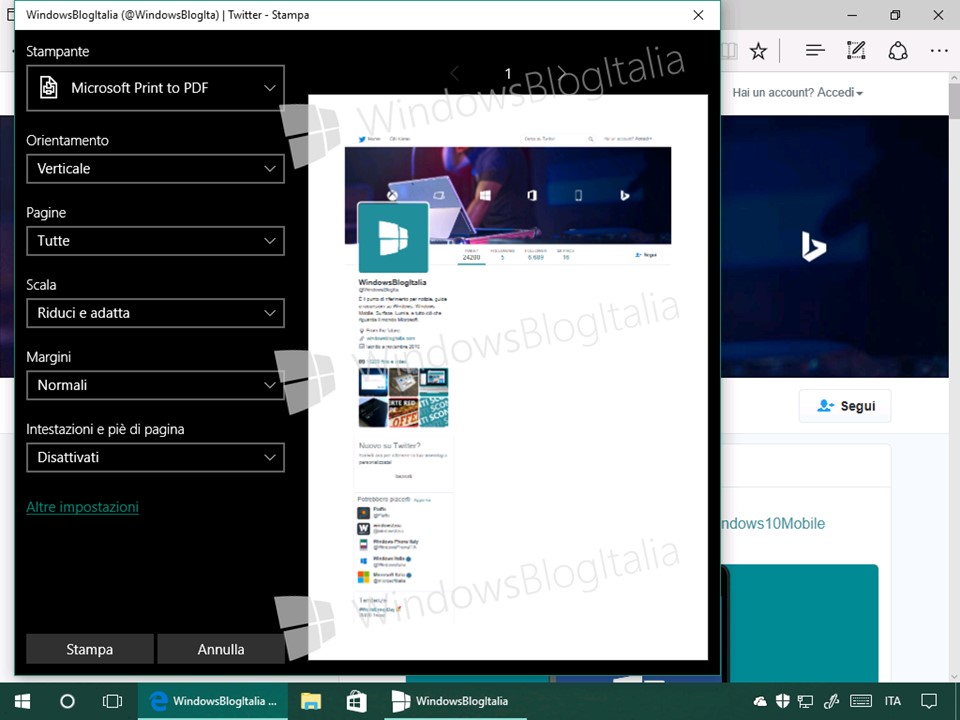Click Annulla to cancel printing
Image resolution: width=960 pixels, height=720 pixels.
221,649
